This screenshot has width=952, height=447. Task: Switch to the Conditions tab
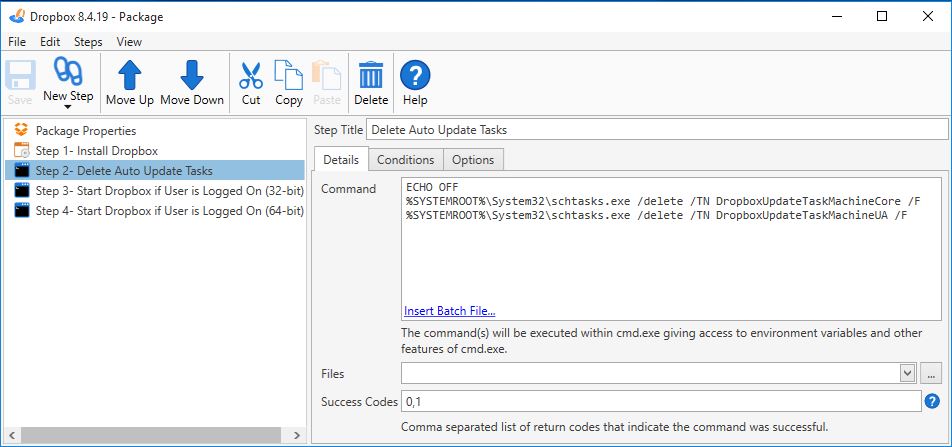pos(406,160)
